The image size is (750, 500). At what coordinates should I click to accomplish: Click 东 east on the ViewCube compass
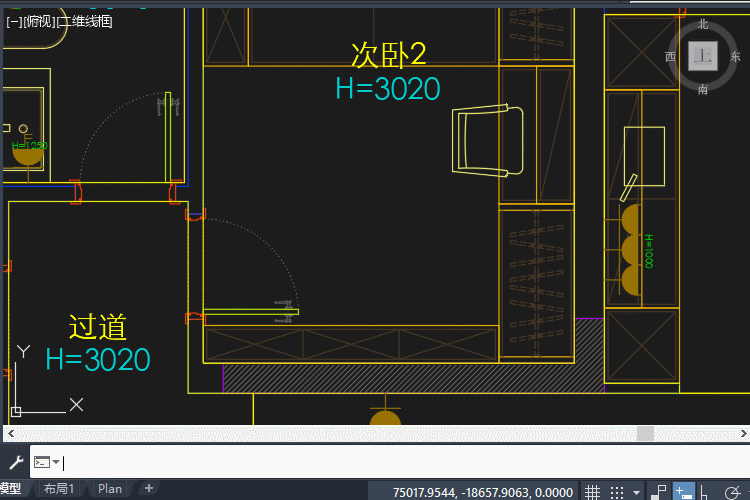(x=735, y=57)
